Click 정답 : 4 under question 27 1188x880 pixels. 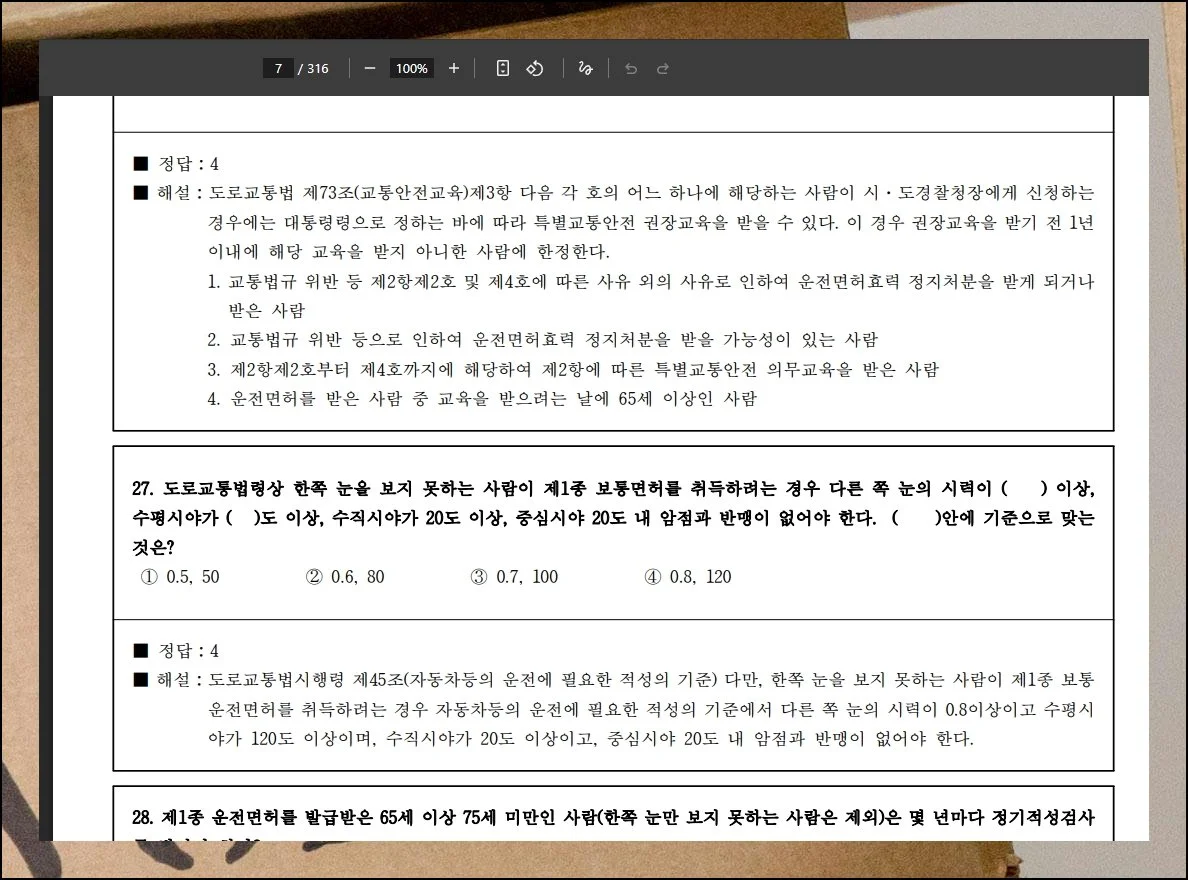click(x=176, y=651)
